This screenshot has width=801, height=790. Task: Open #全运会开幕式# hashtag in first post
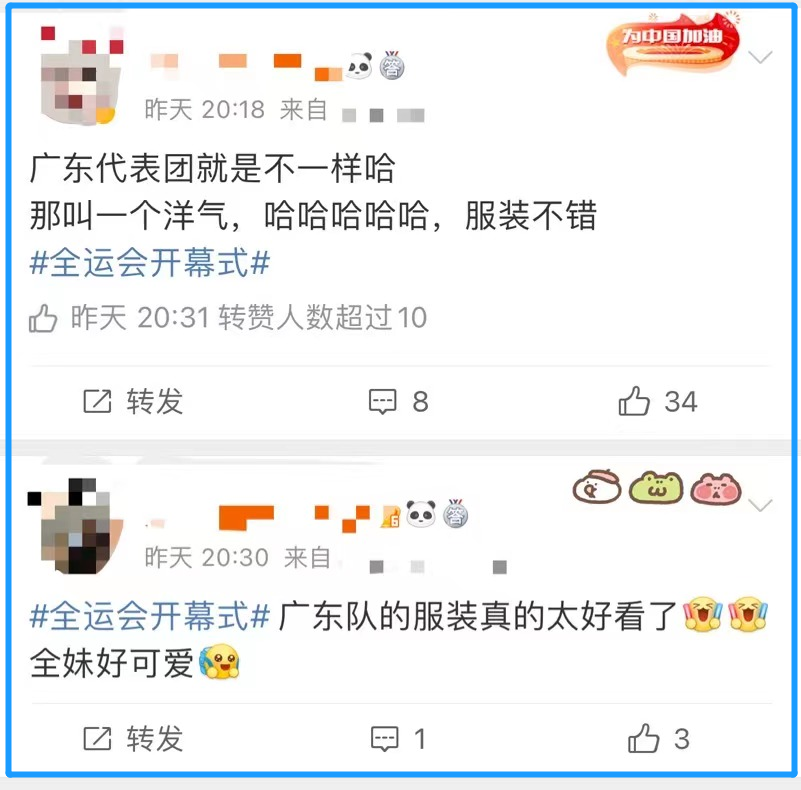coord(150,263)
